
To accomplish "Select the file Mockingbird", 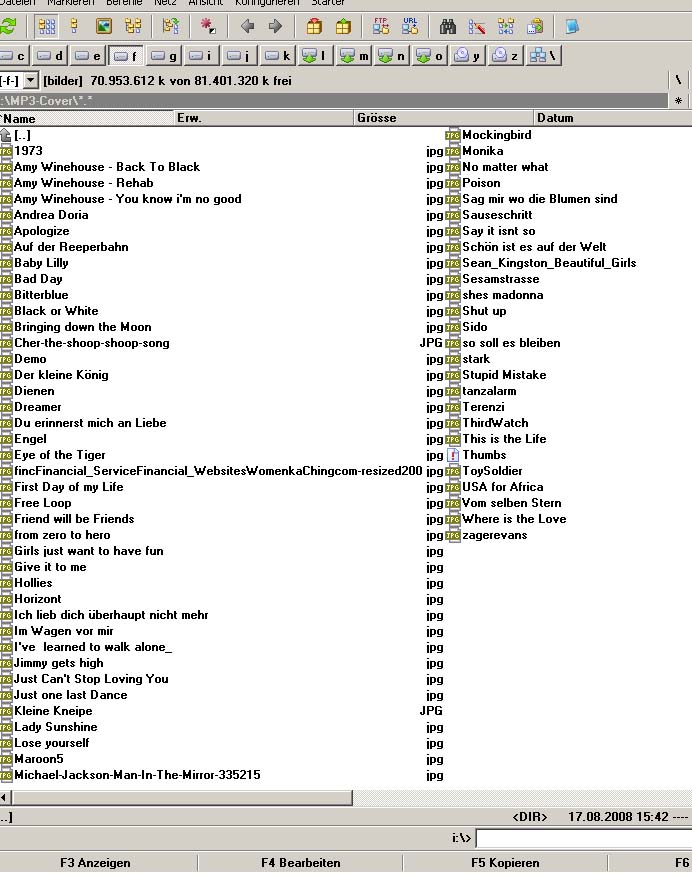I will (497, 135).
